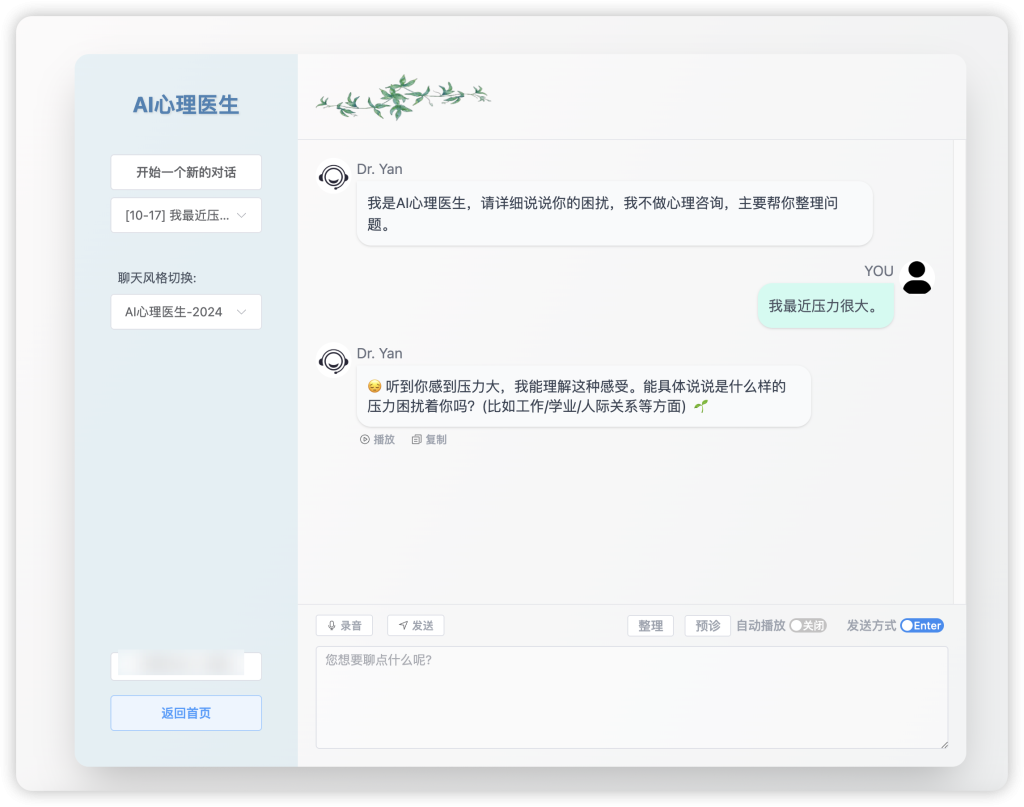Enable the 自动播放 auto-play switch
Image resolution: width=1024 pixels, height=807 pixels.
807,626
